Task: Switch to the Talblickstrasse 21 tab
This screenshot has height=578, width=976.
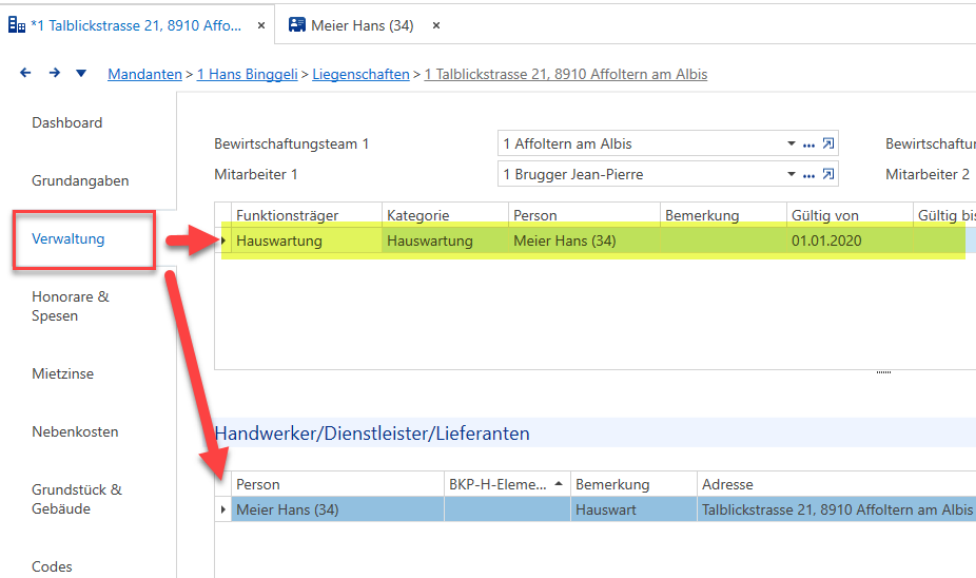Action: [x=136, y=26]
